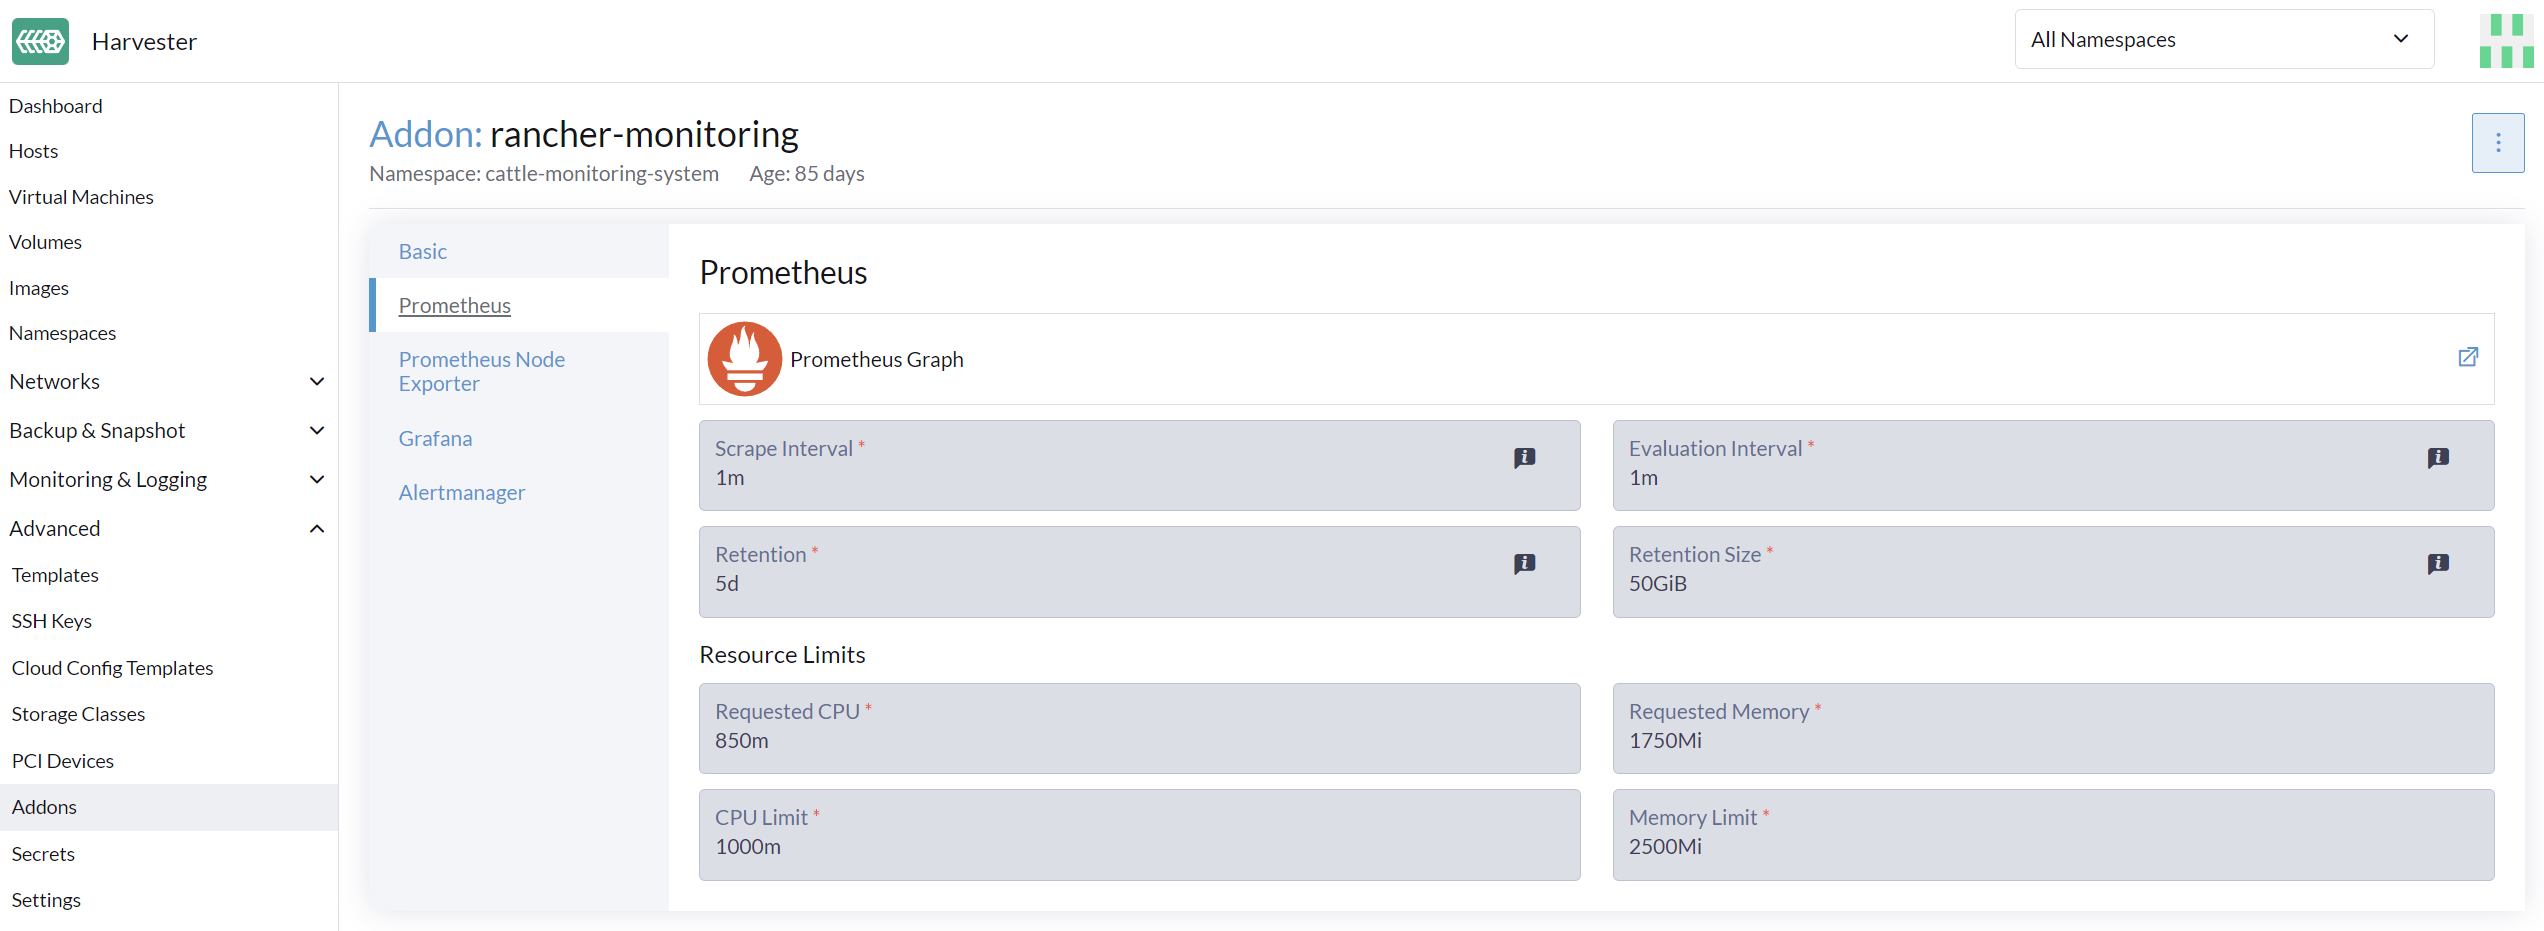This screenshot has height=931, width=2544.
Task: Open the three-dot actions menu
Action: coord(2497,142)
